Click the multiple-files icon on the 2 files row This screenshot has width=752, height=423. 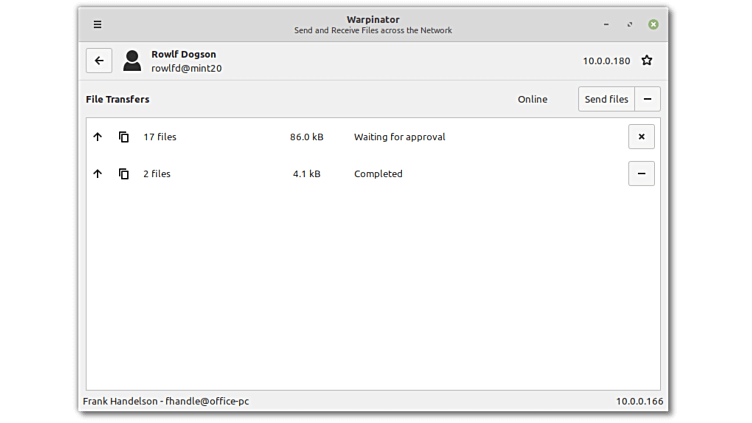(124, 174)
